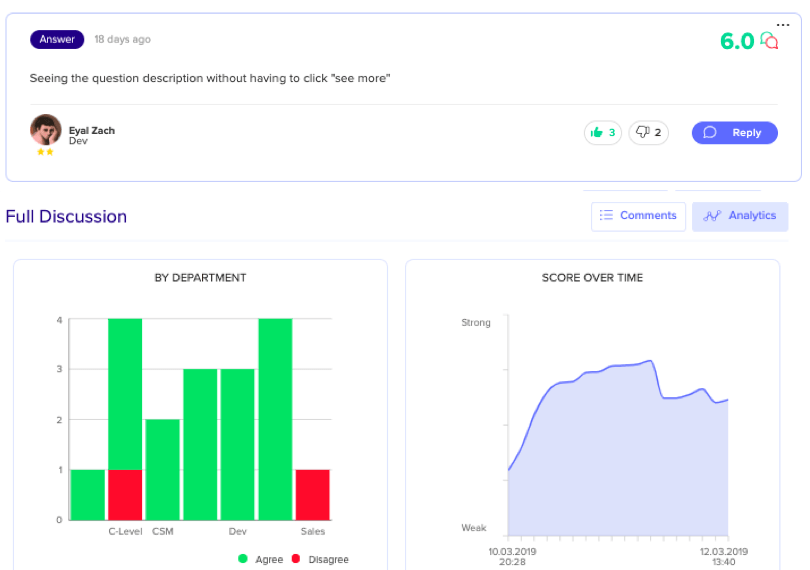Click the Full Discussion heading

[66, 217]
